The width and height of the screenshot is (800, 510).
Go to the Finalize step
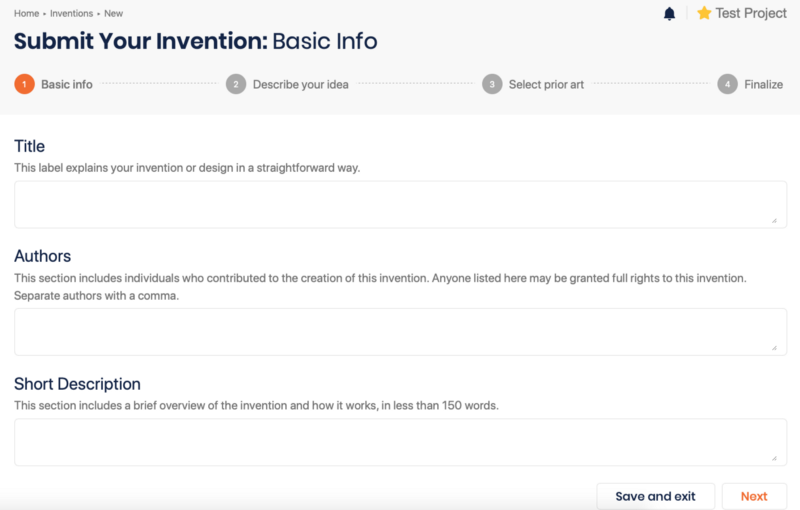tap(763, 84)
